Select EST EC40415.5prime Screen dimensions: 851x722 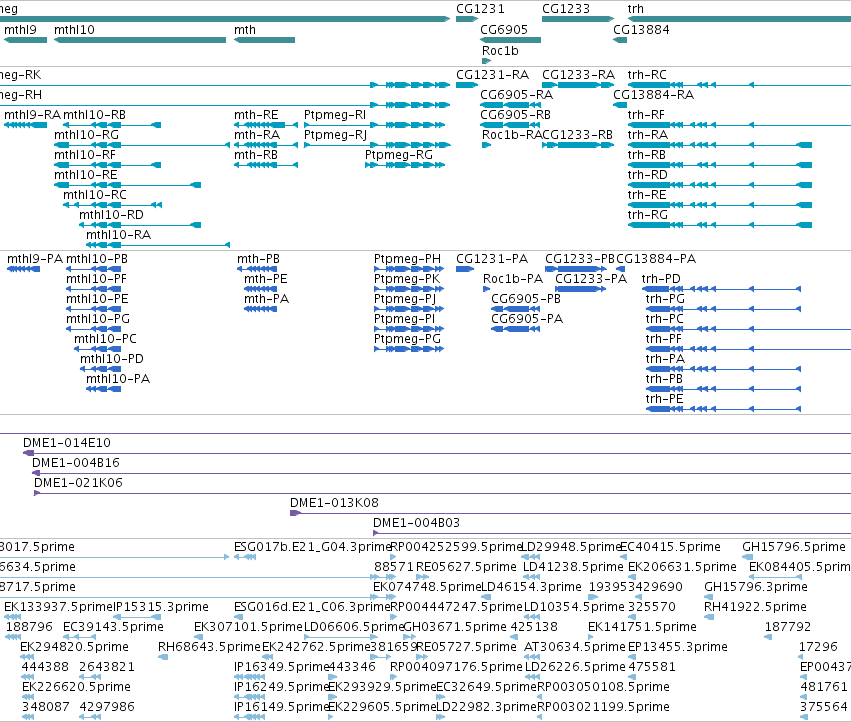pos(670,547)
